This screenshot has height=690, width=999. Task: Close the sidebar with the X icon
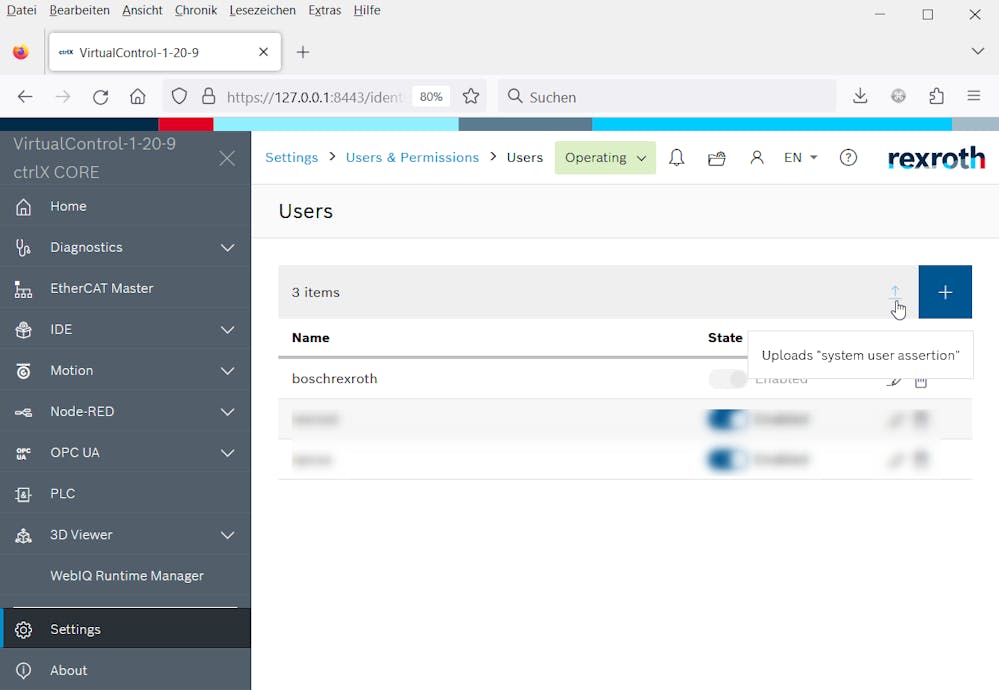(227, 158)
